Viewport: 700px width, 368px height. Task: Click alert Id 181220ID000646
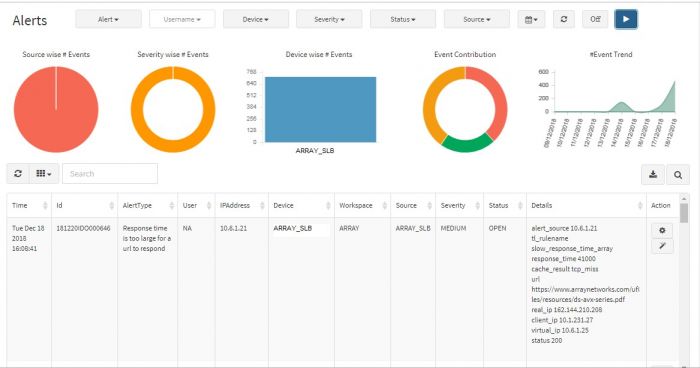[x=83, y=228]
